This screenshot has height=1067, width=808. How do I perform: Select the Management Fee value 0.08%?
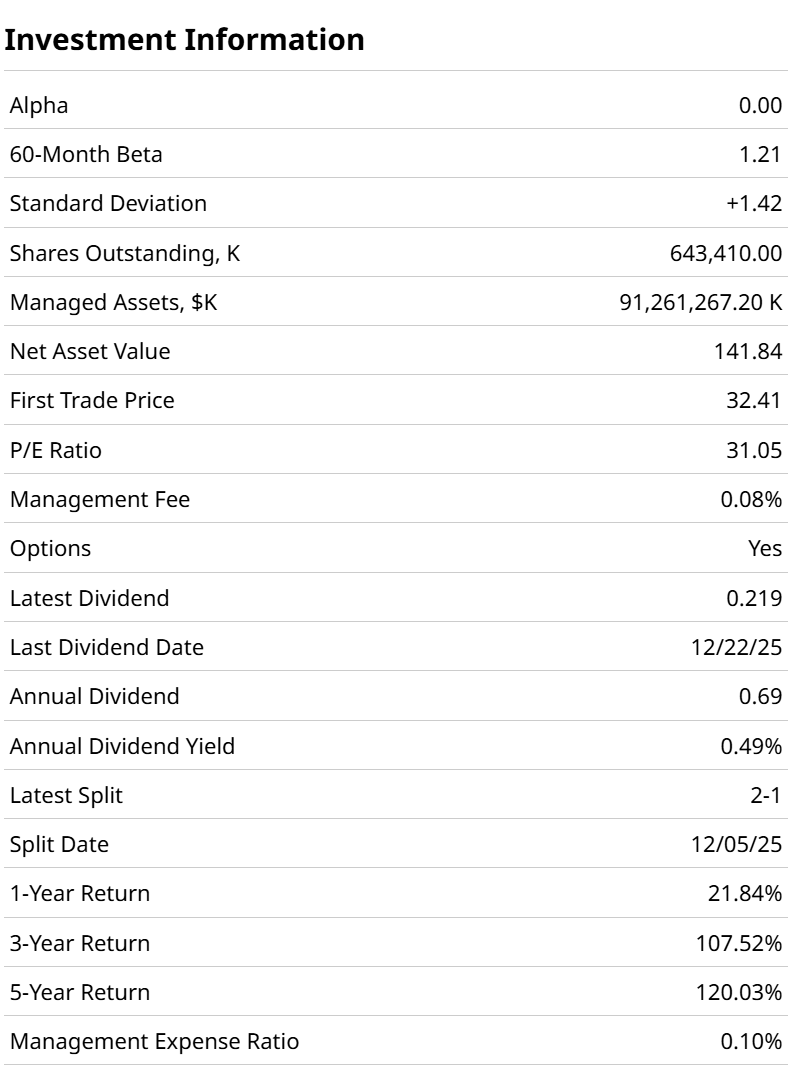click(x=751, y=499)
